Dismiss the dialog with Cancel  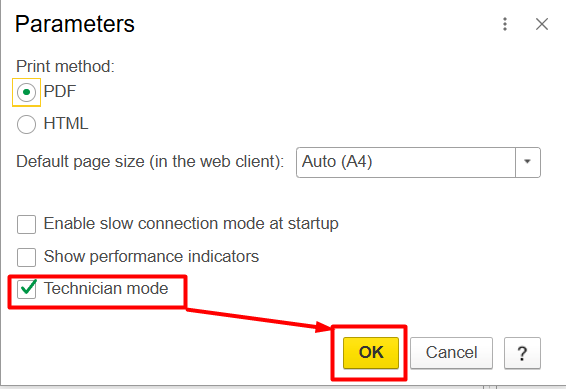click(x=451, y=353)
